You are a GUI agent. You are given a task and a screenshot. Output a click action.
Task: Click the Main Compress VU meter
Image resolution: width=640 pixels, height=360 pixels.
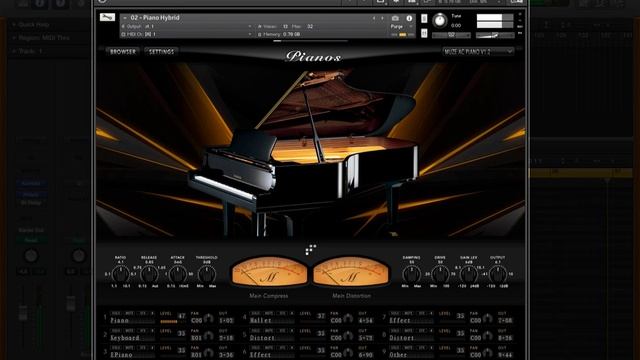pyautogui.click(x=269, y=271)
